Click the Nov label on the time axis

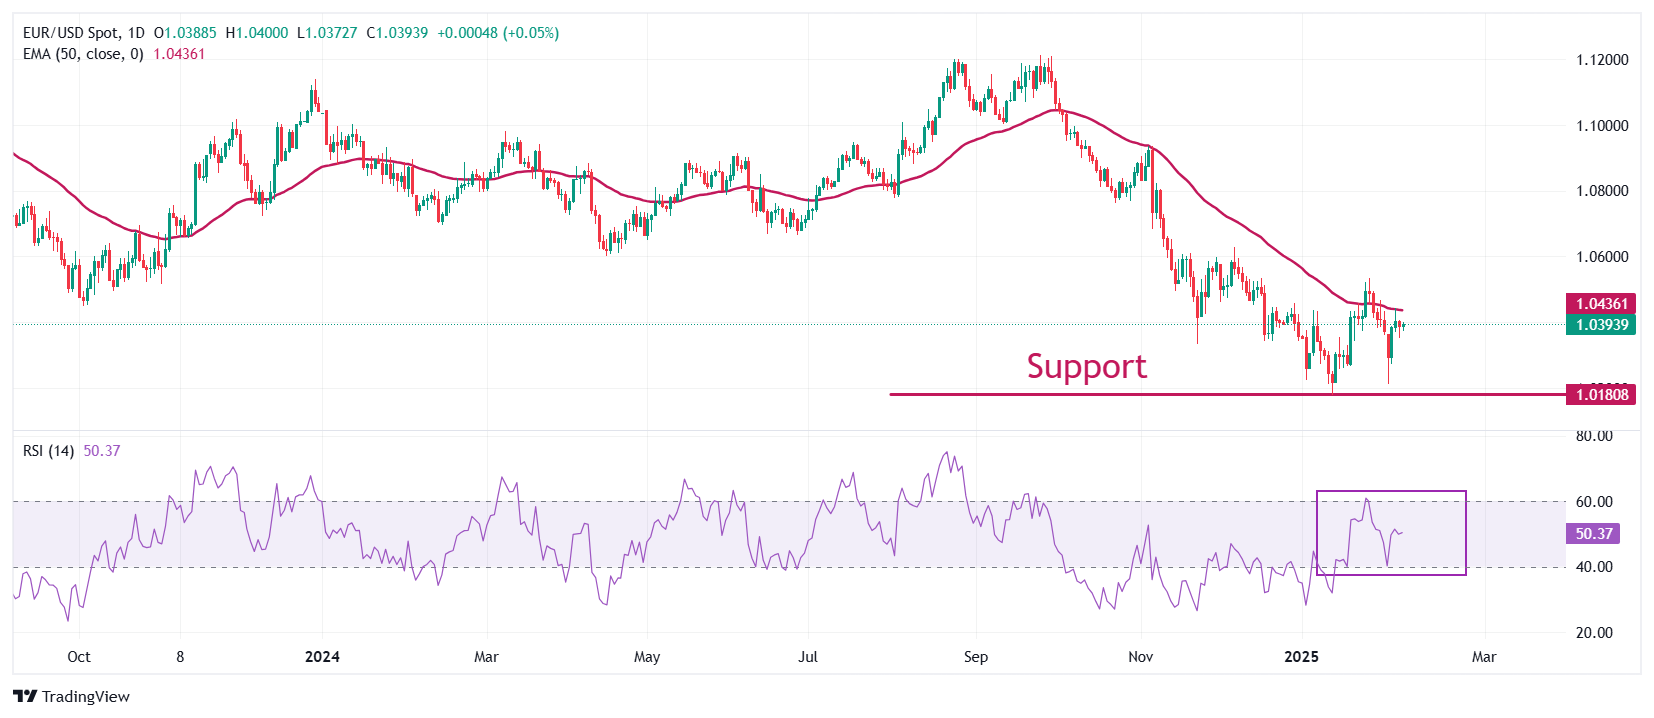1140,657
